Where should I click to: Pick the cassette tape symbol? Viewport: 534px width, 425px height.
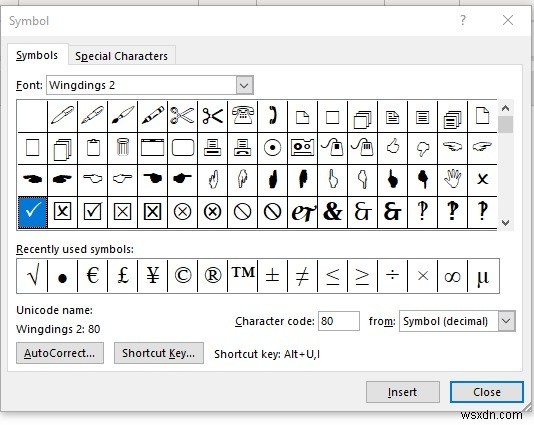(302, 148)
